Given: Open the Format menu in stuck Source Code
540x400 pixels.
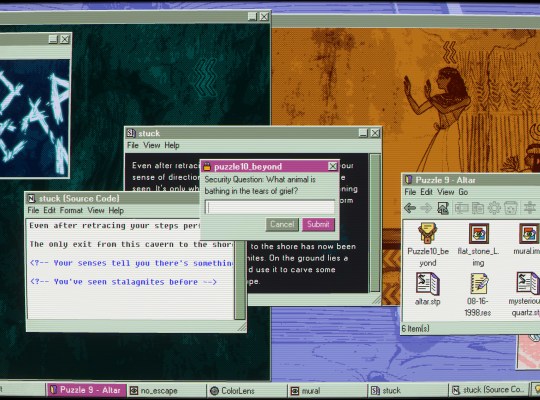Looking at the screenshot, I should coord(71,210).
